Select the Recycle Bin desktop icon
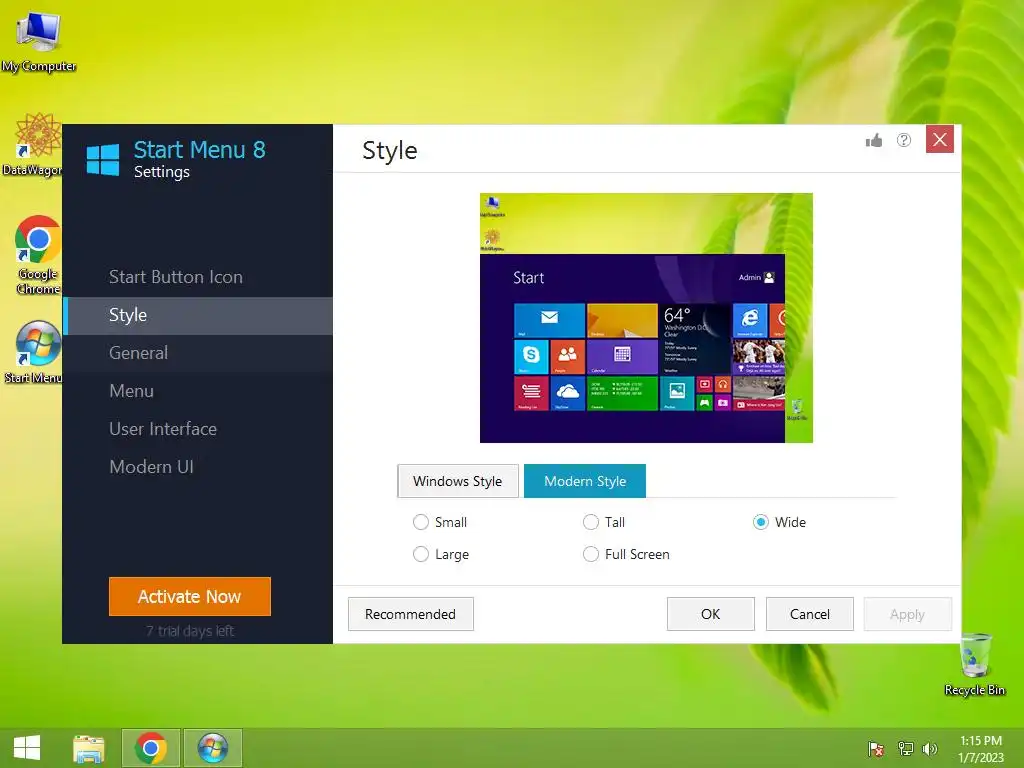The image size is (1024, 768). (974, 665)
